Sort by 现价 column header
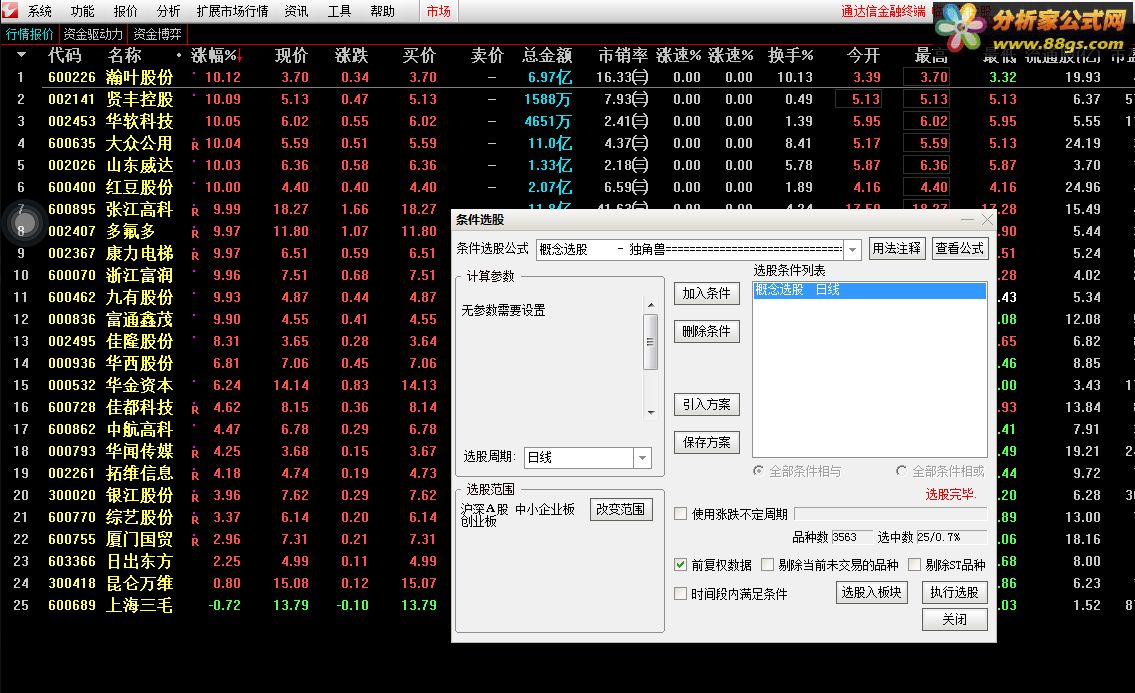This screenshot has height=693, width=1135. point(291,56)
